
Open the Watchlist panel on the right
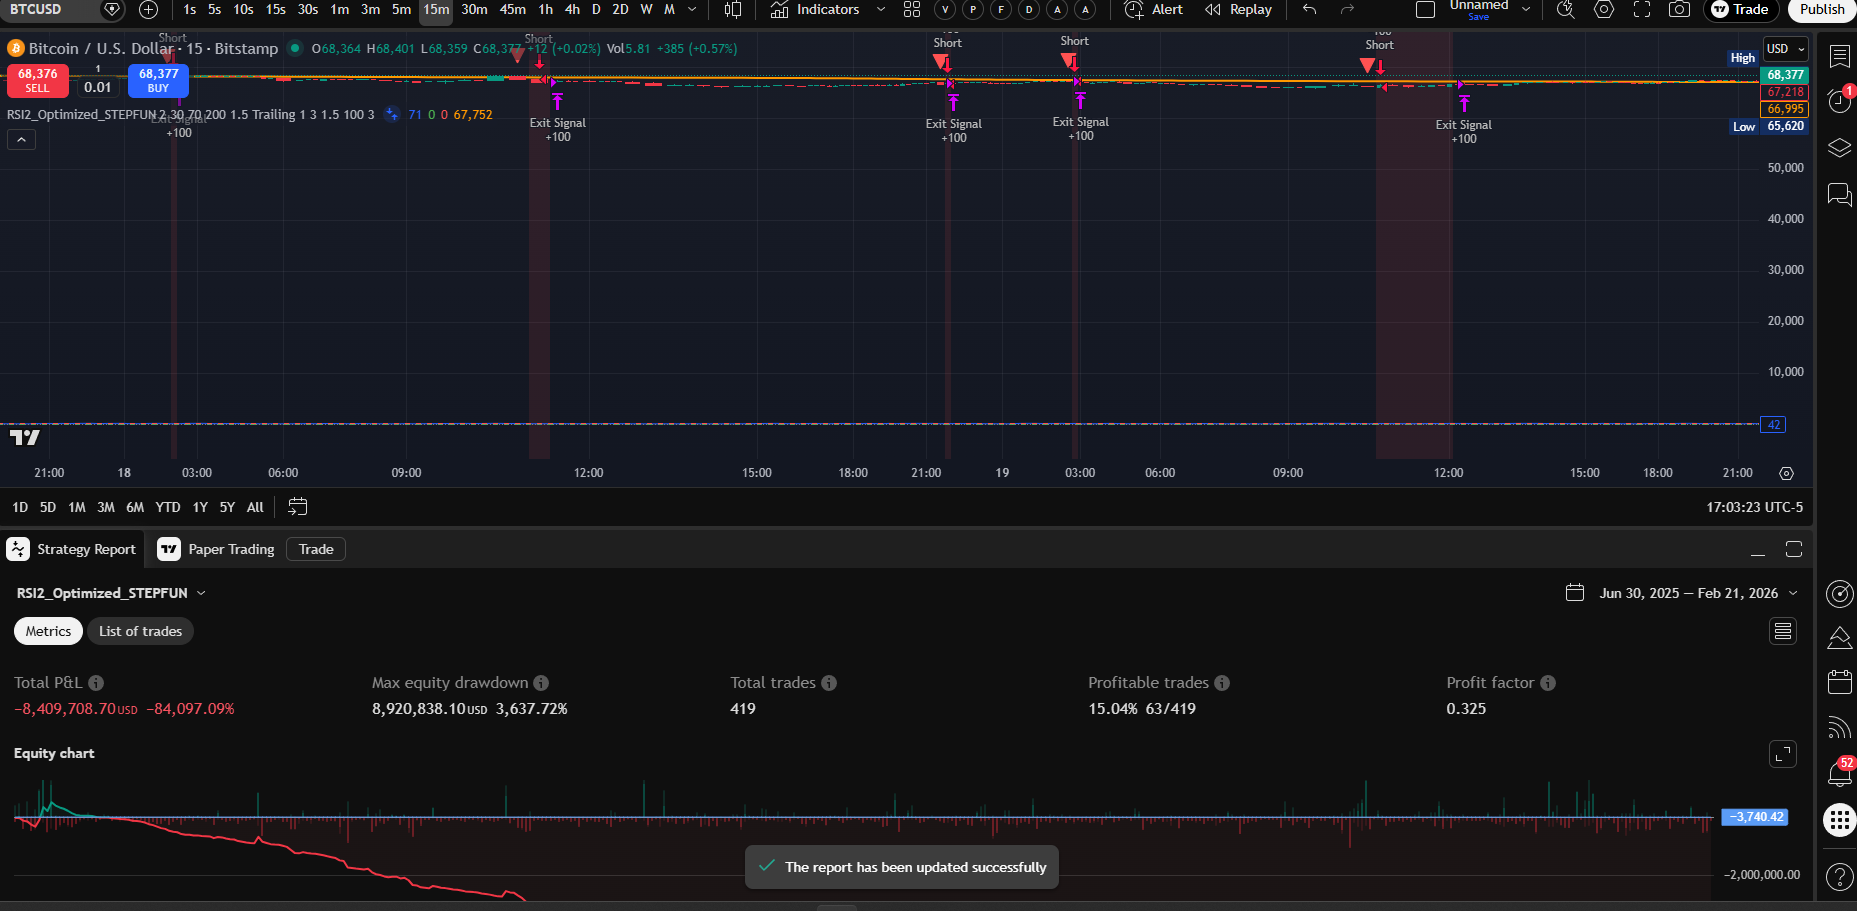[1839, 57]
